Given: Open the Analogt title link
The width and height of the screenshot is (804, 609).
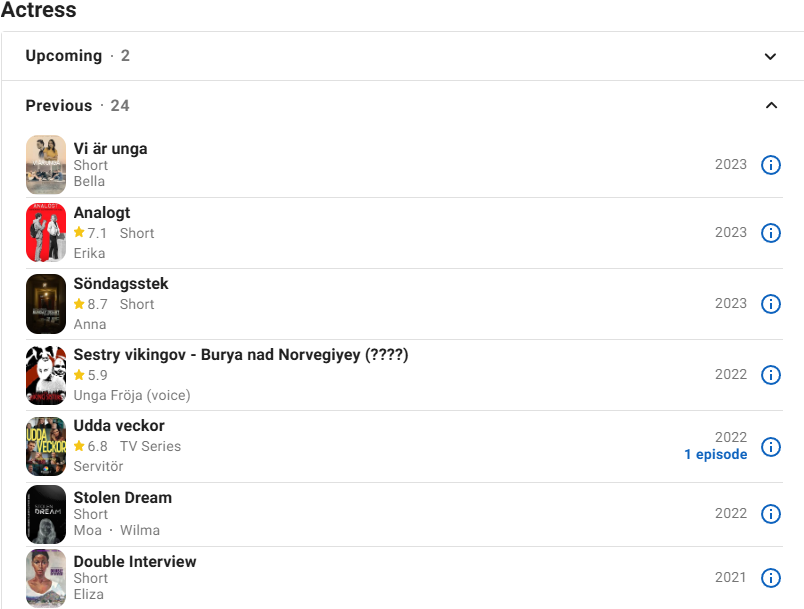Looking at the screenshot, I should click(x=102, y=212).
